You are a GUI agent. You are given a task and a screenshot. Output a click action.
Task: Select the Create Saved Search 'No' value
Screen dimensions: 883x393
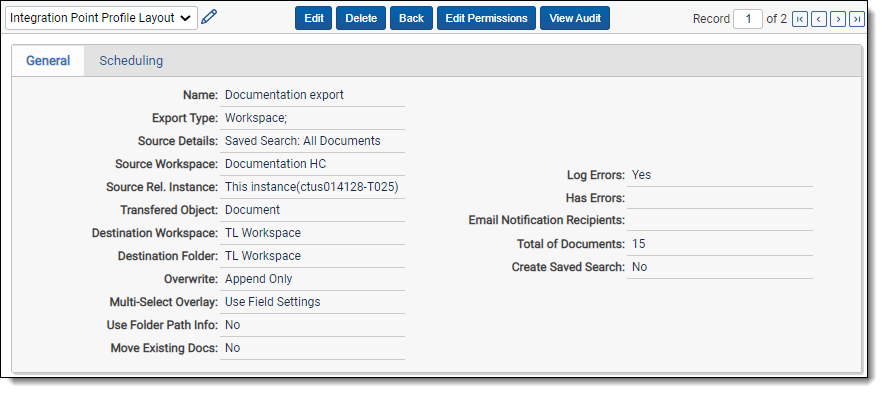tap(640, 267)
